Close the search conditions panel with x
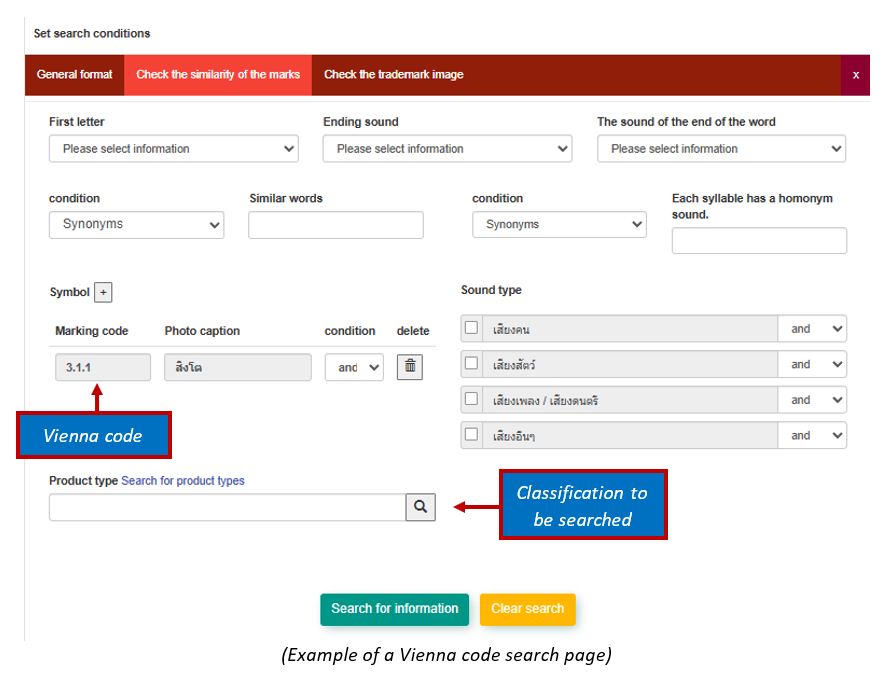This screenshot has height=684, width=891. [855, 75]
